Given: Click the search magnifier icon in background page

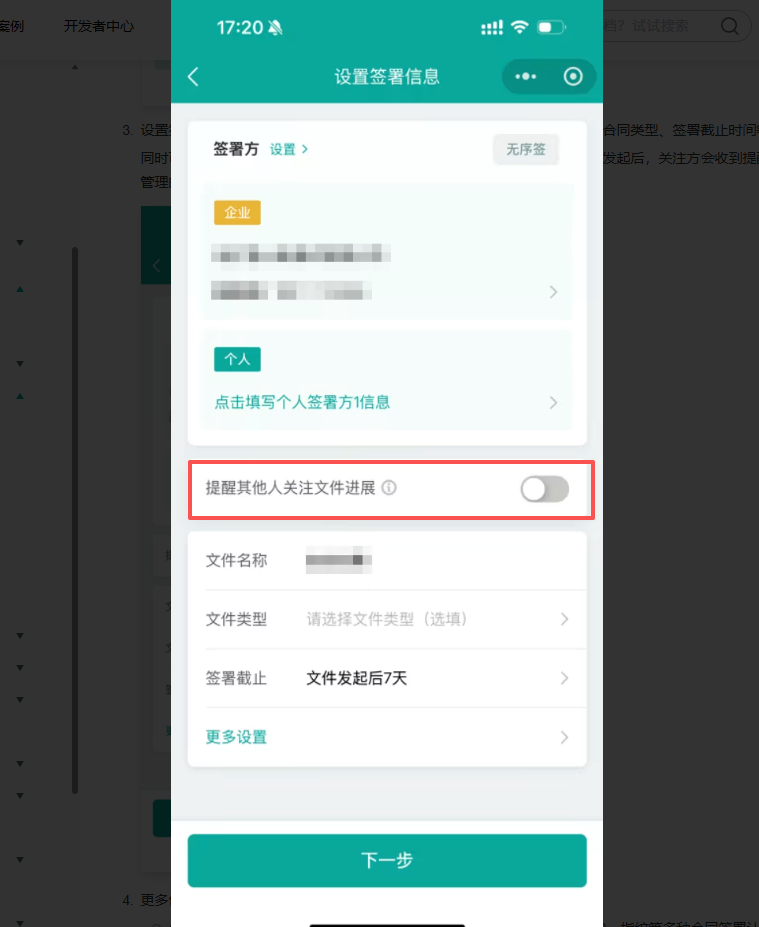Looking at the screenshot, I should click(x=730, y=26).
